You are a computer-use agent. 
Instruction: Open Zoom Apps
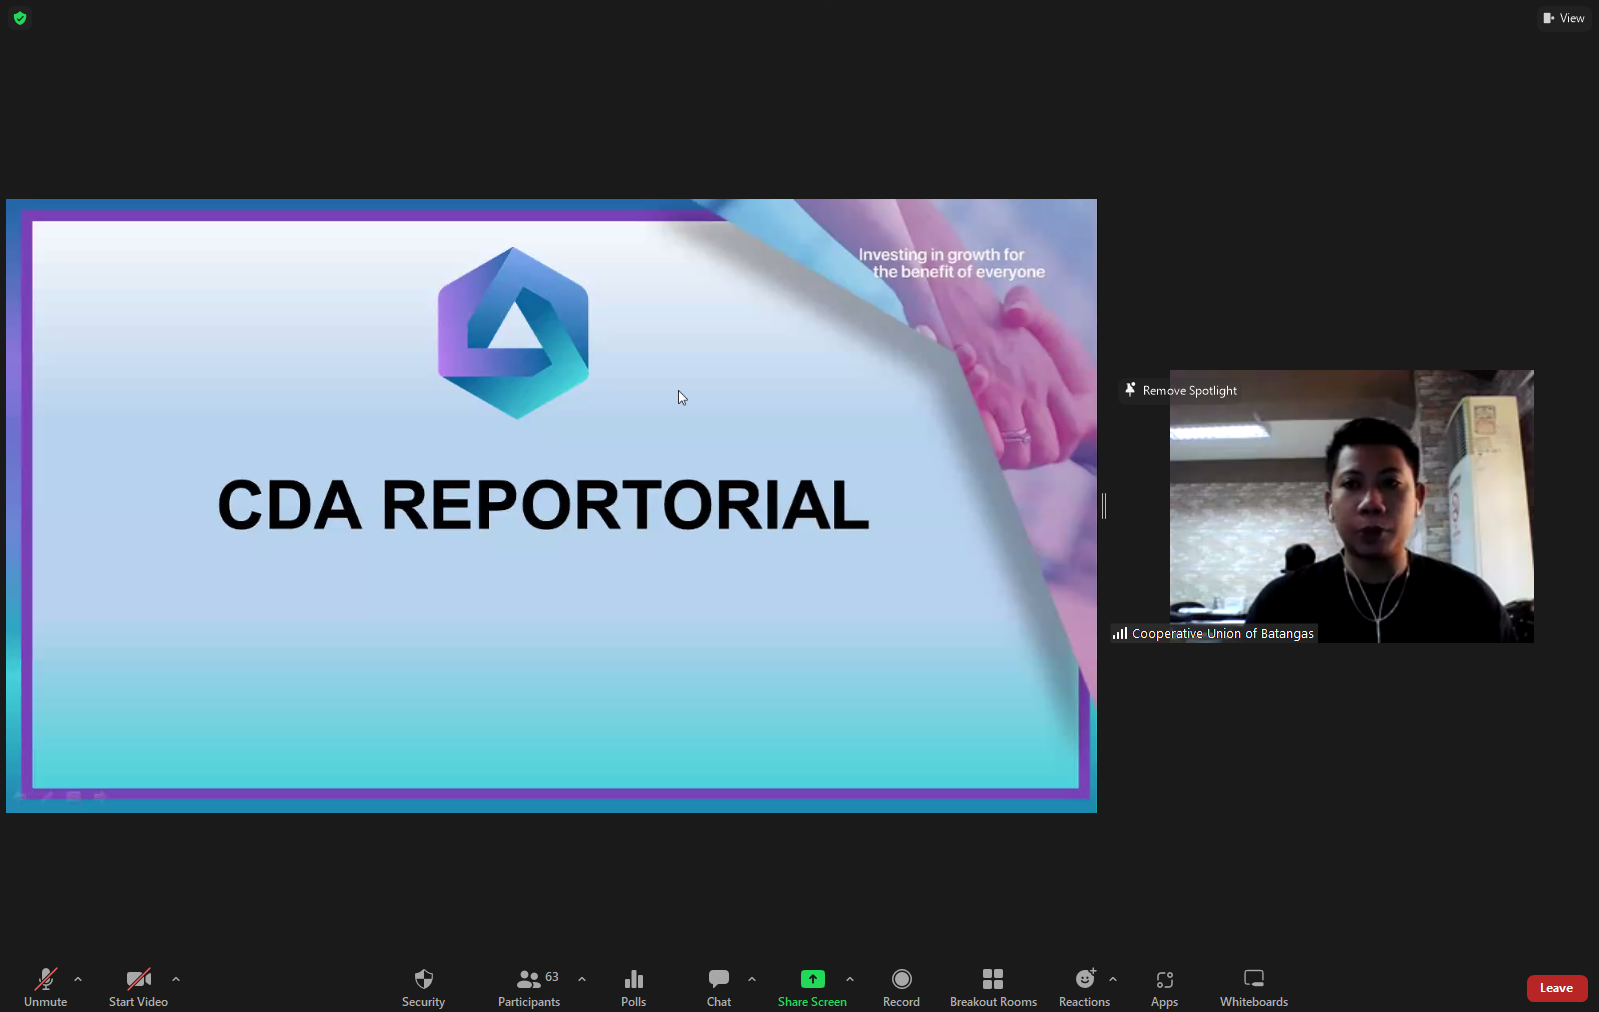click(1164, 987)
